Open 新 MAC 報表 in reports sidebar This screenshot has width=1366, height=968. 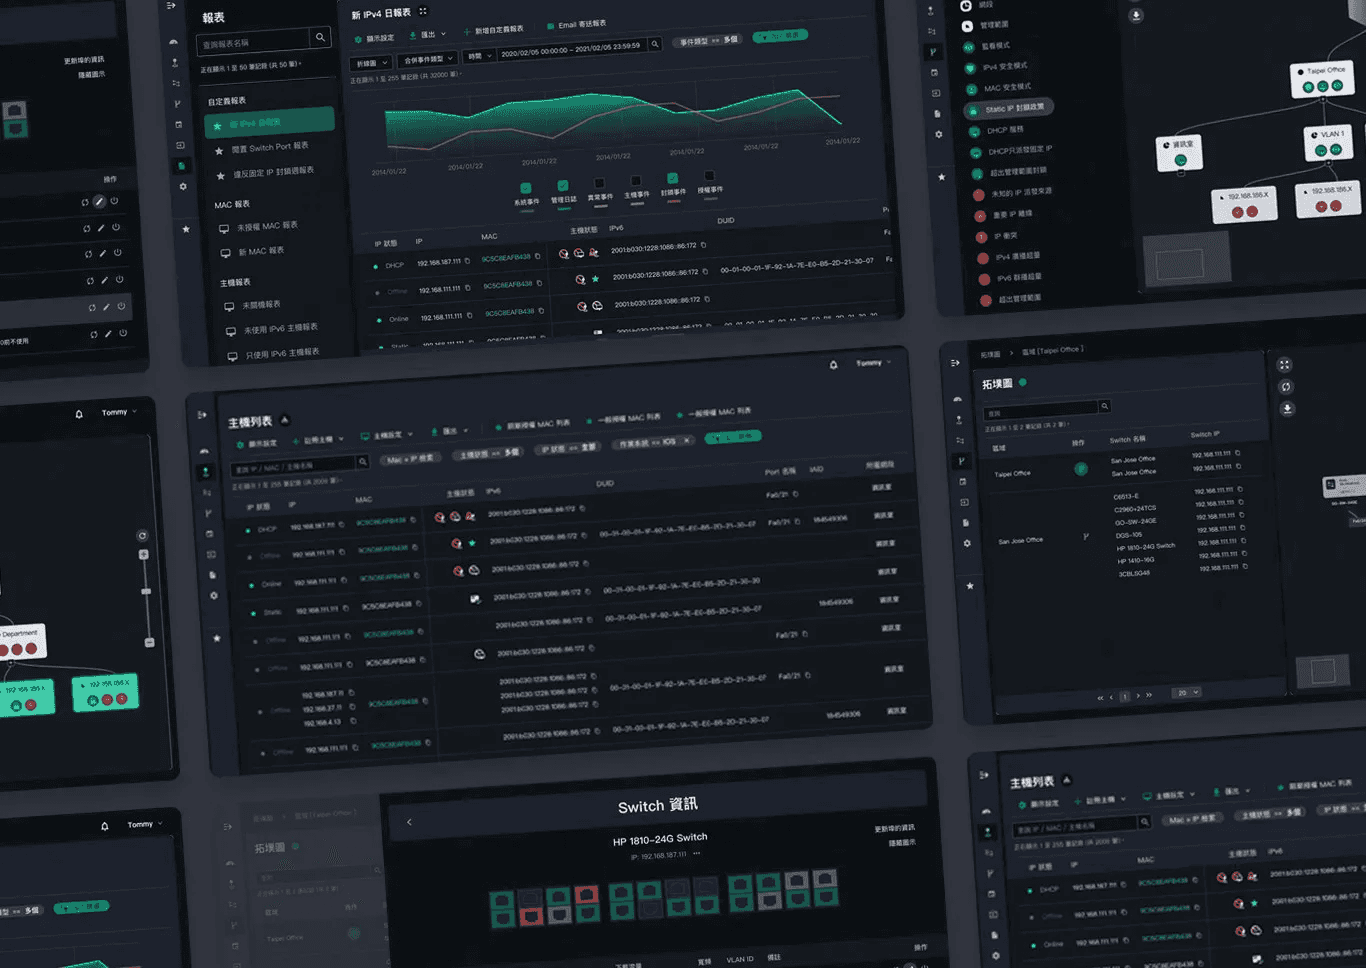[253, 252]
